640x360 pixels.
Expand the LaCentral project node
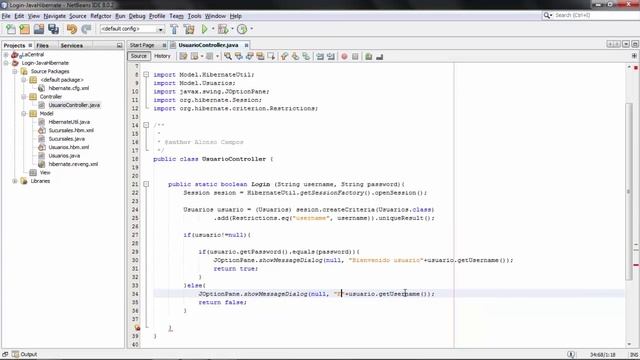pyautogui.click(x=6, y=54)
